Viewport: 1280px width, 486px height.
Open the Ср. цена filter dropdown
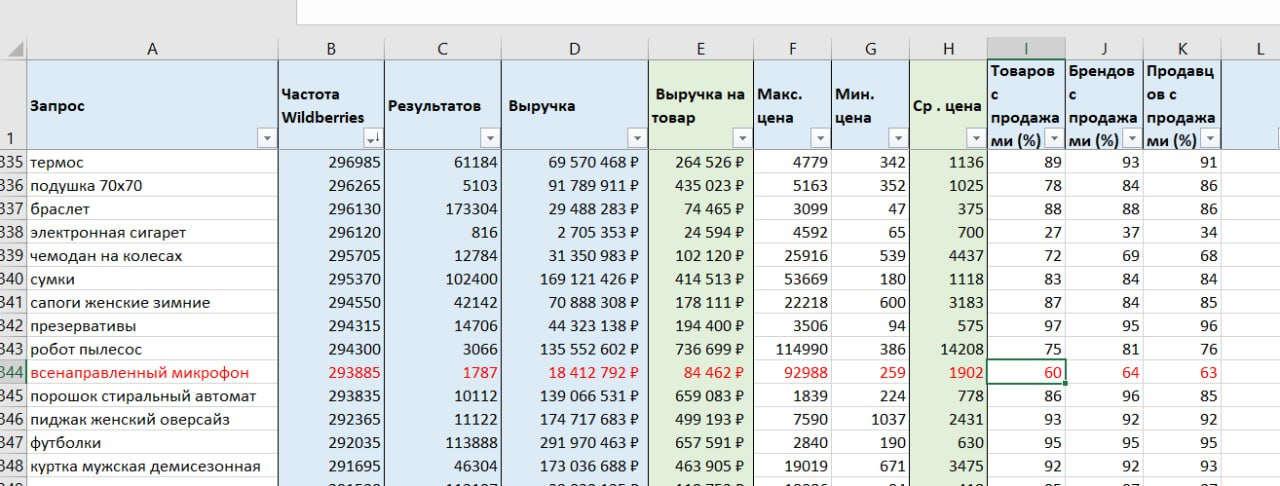point(975,139)
